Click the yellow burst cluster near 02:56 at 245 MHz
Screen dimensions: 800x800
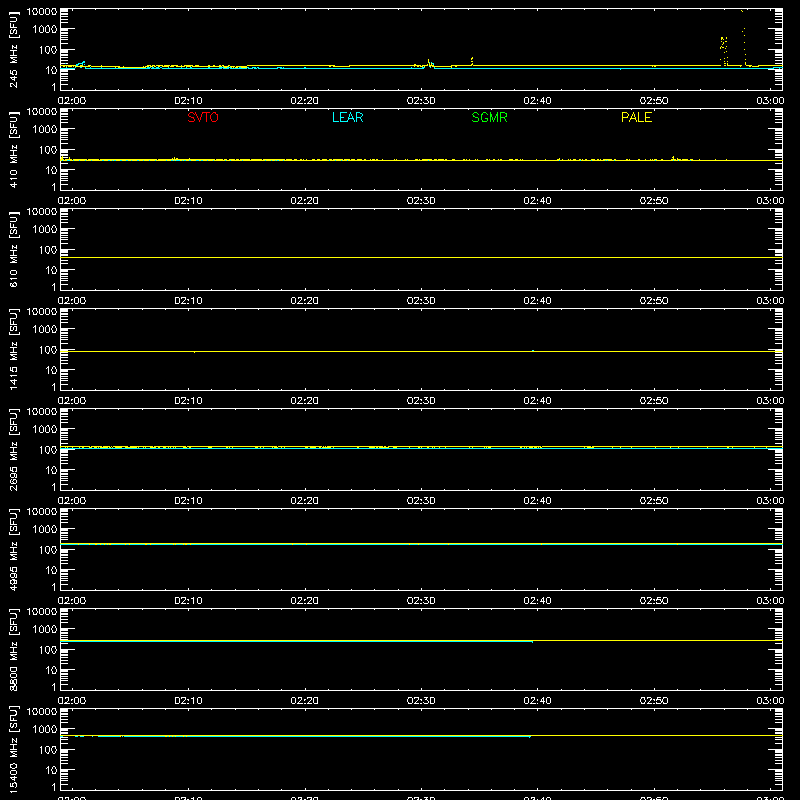[x=723, y=51]
